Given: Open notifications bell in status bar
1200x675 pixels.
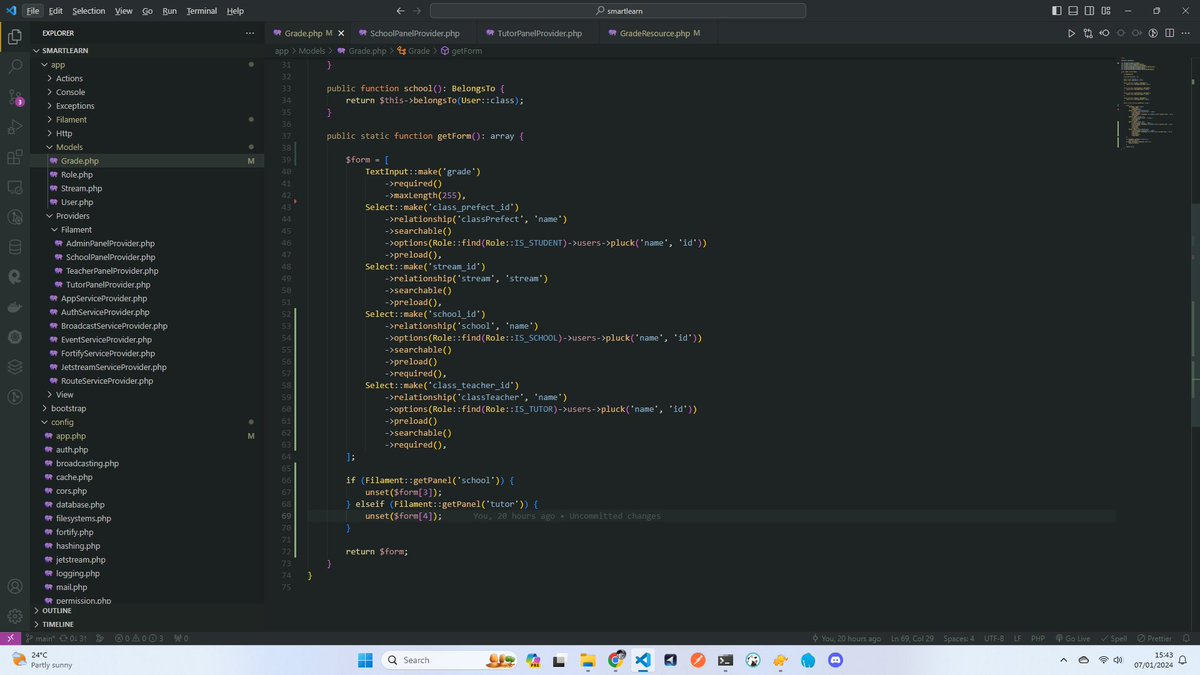Looking at the screenshot, I should click(x=1186, y=638).
